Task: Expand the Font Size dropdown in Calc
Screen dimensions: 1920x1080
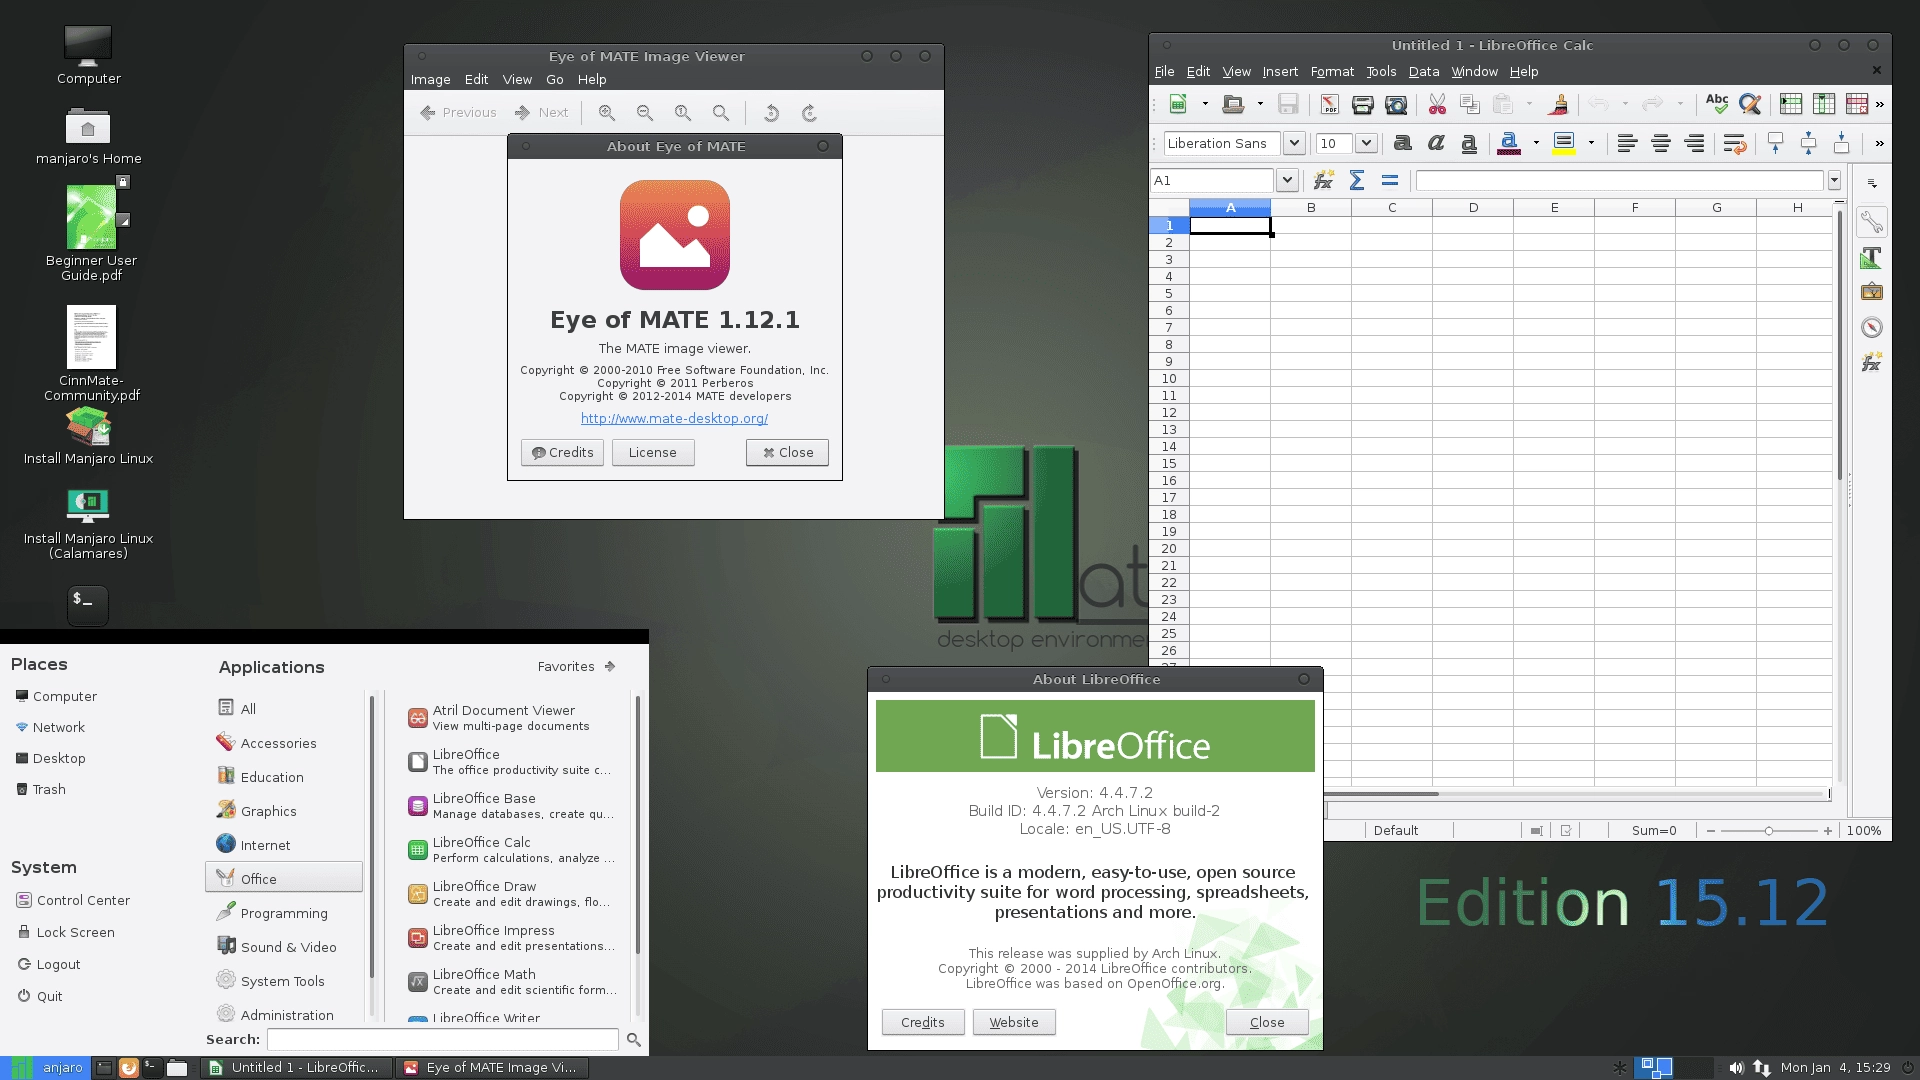Action: (x=1366, y=144)
